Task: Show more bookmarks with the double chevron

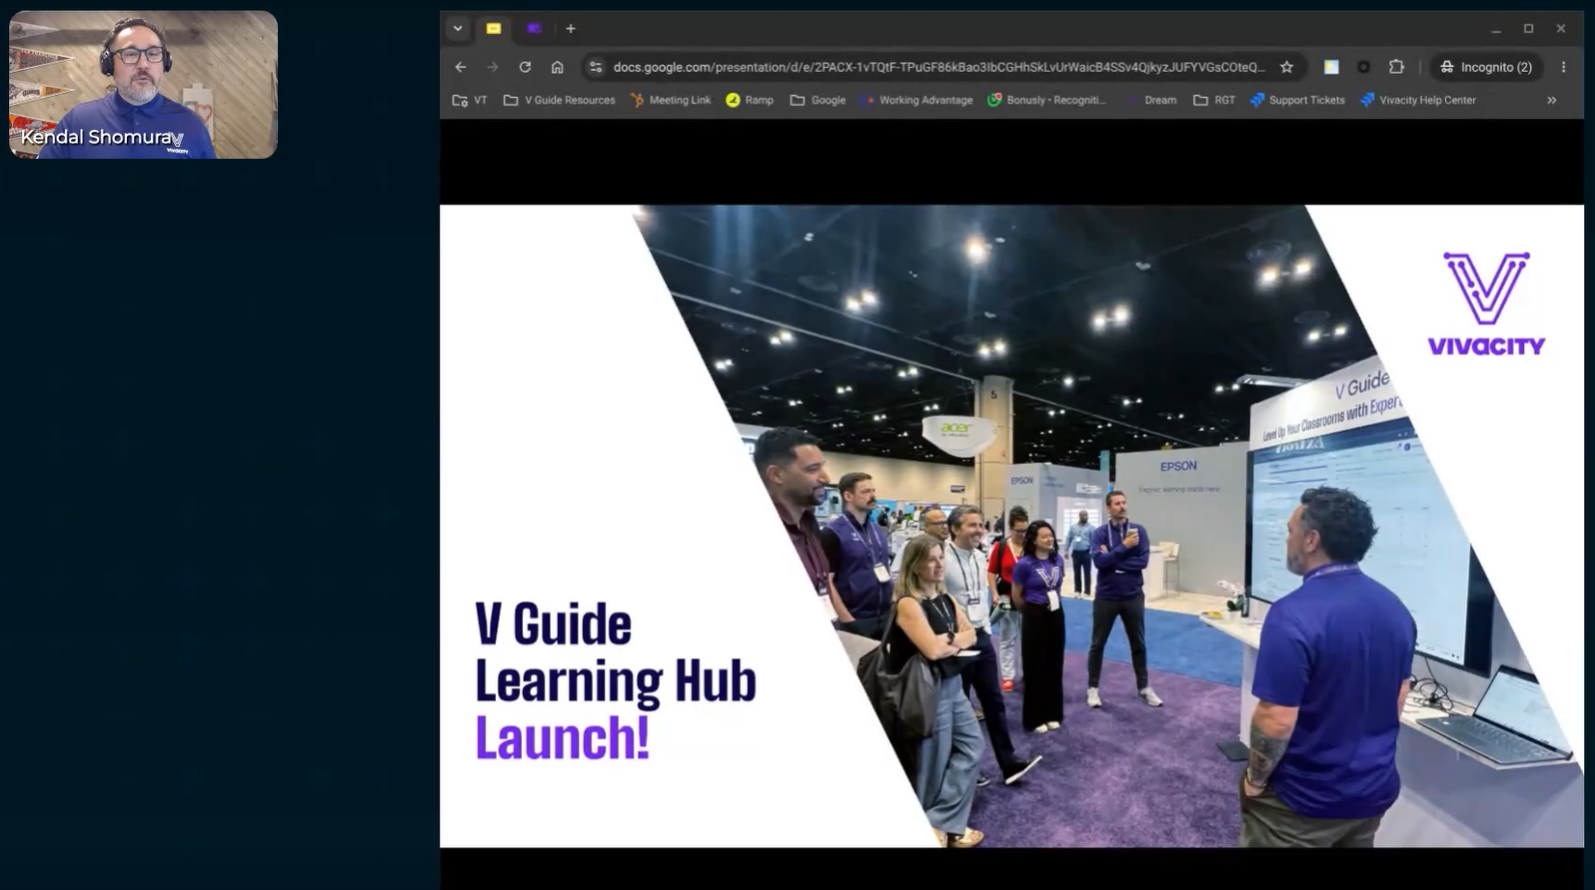Action: tap(1552, 100)
